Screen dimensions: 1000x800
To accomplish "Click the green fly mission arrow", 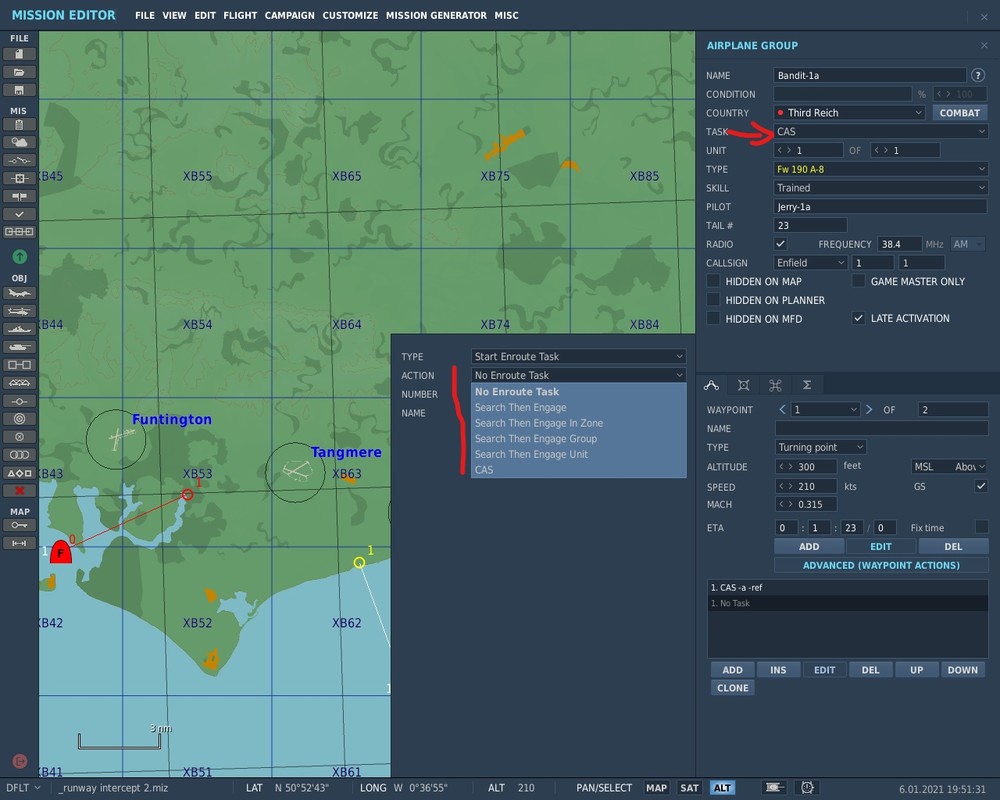I will (19, 257).
